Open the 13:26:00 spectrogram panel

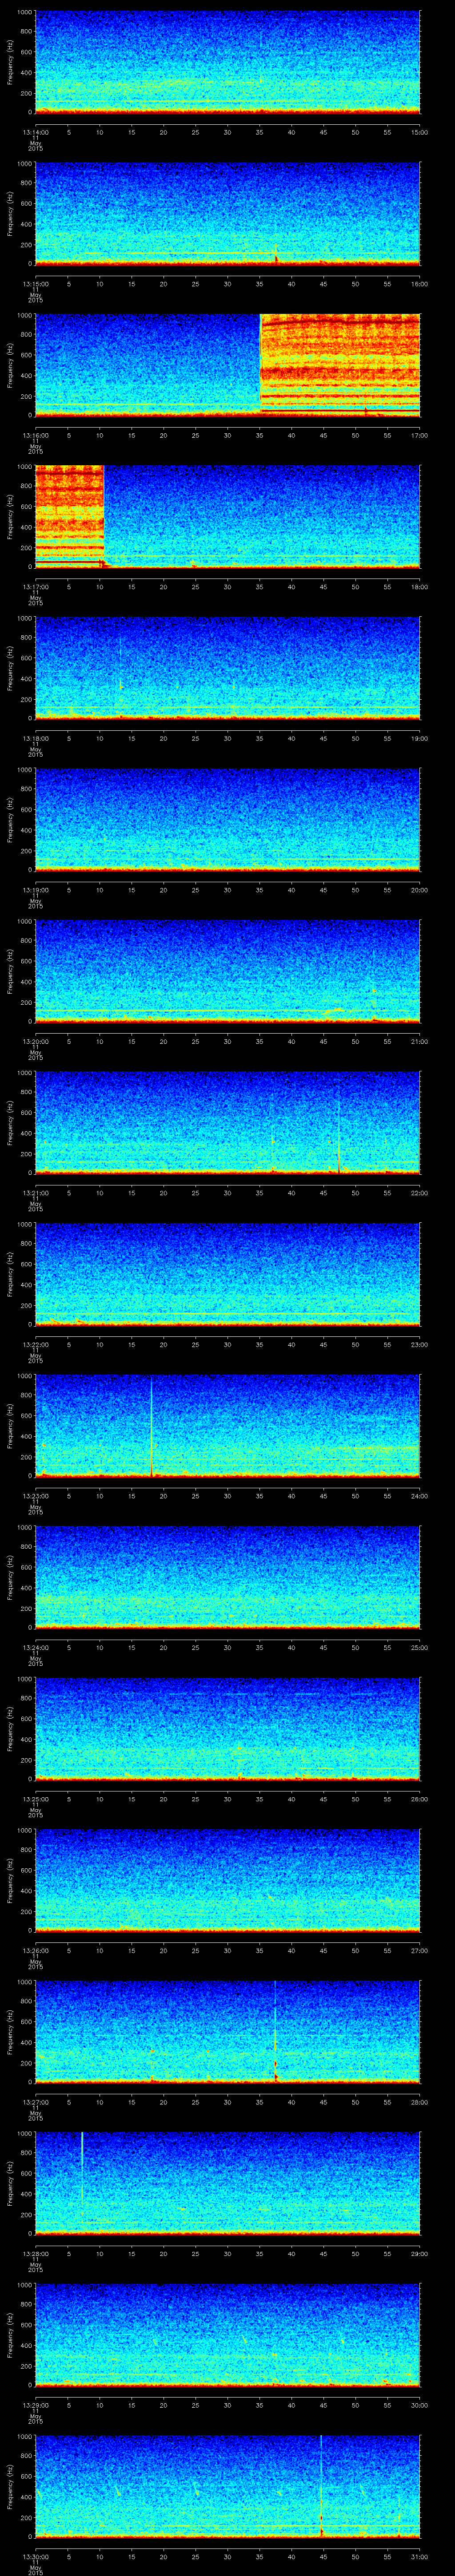(x=227, y=1879)
